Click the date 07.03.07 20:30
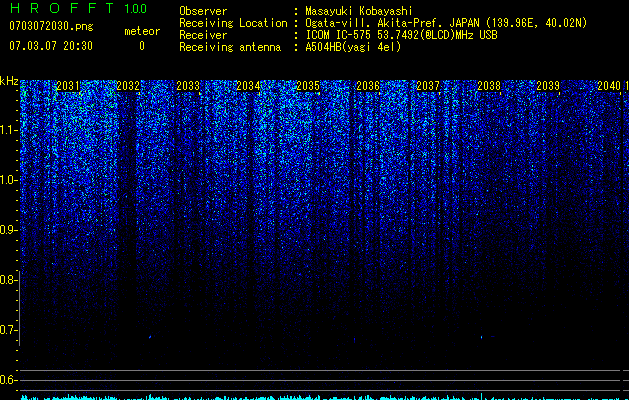The width and height of the screenshot is (629, 400). (x=51, y=46)
